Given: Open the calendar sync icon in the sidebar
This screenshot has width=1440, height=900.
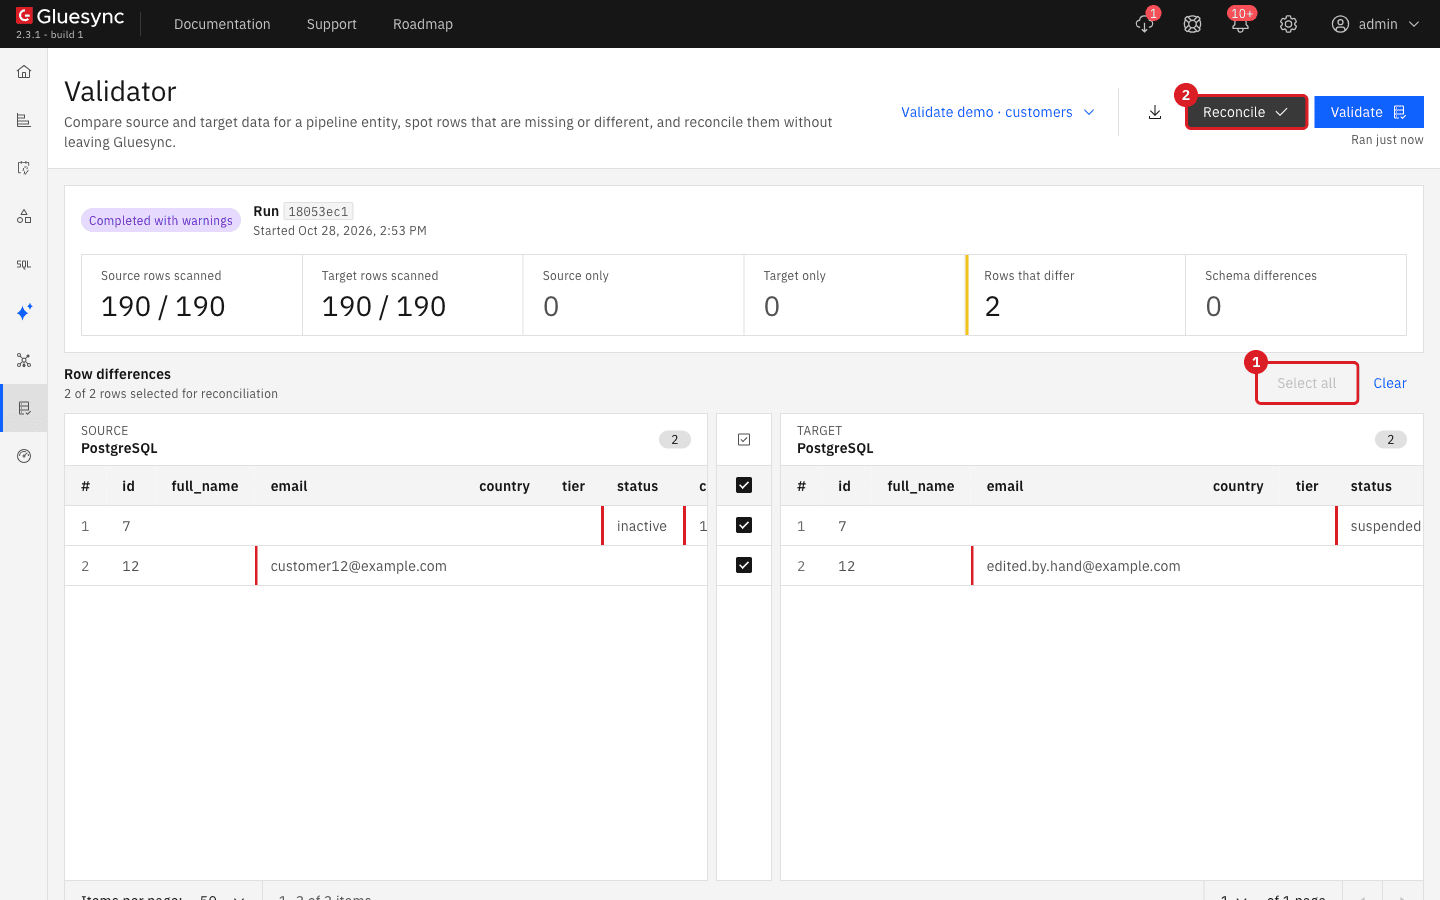Looking at the screenshot, I should coord(24,168).
